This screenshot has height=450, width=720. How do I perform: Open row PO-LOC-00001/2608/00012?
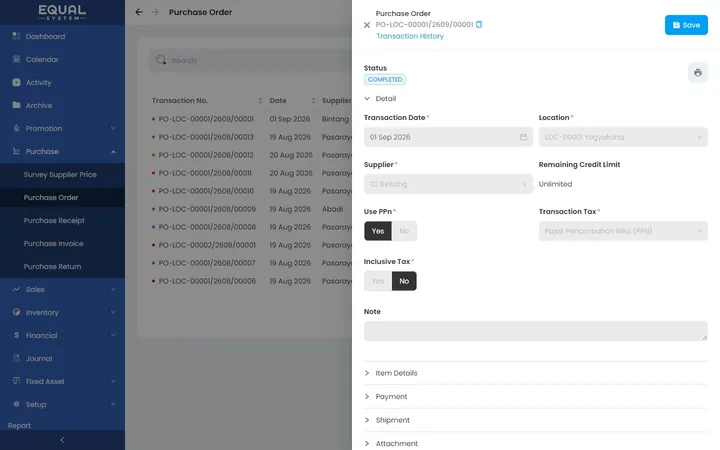coord(251,155)
